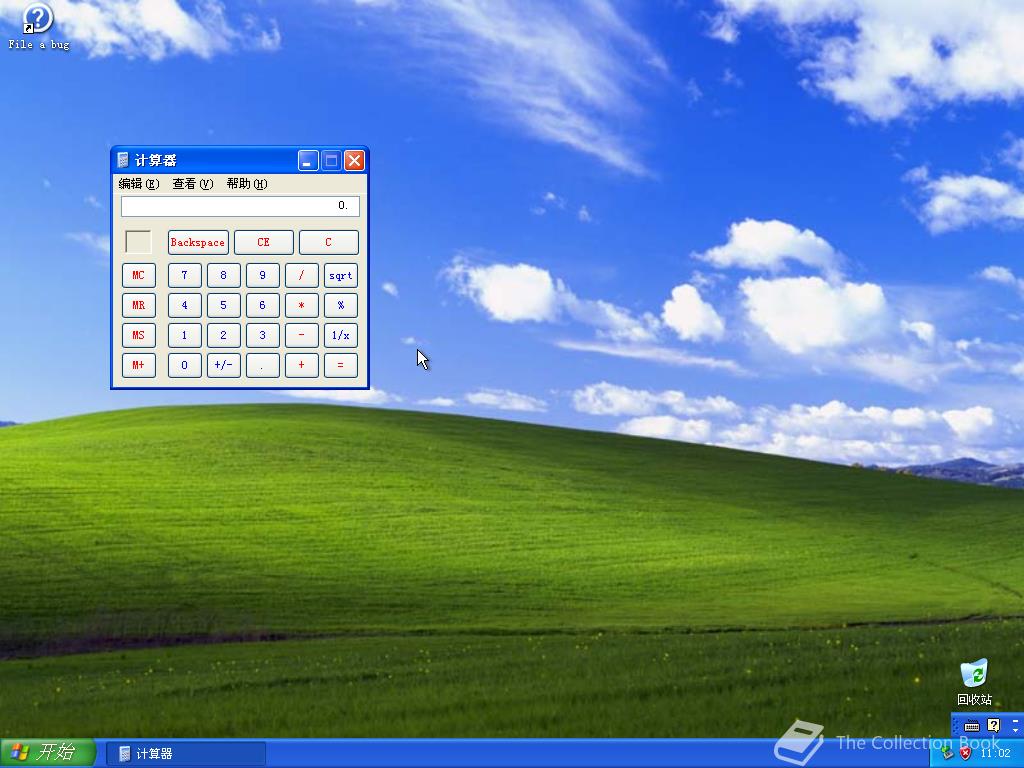Click the empty memory indicator box
This screenshot has width=1024, height=768.
(138, 242)
